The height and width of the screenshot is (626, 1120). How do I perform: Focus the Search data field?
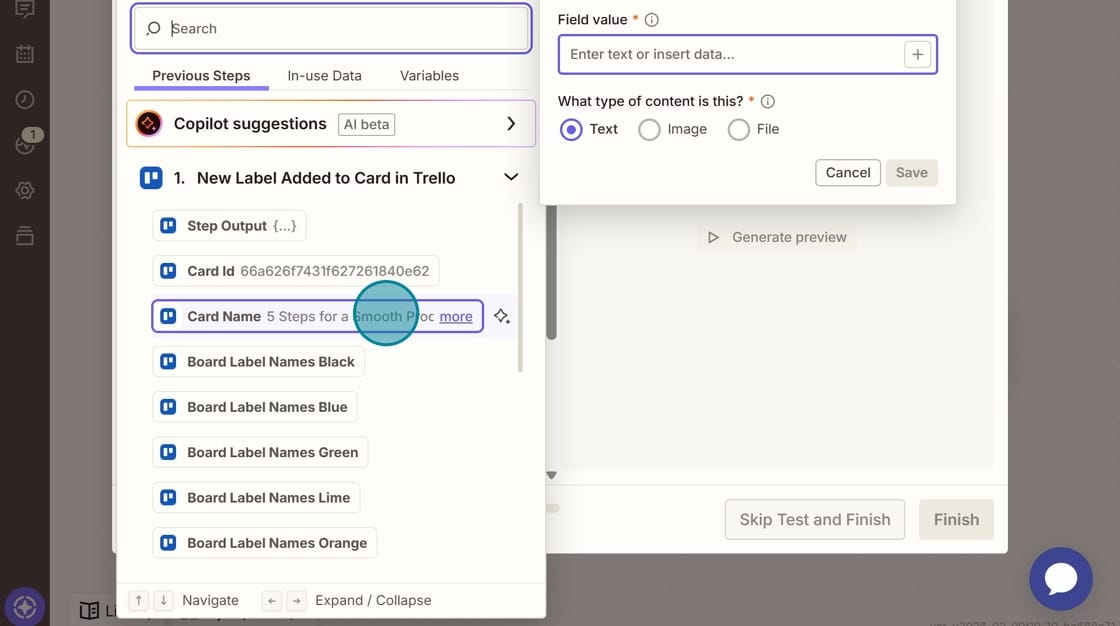pyautogui.click(x=331, y=29)
